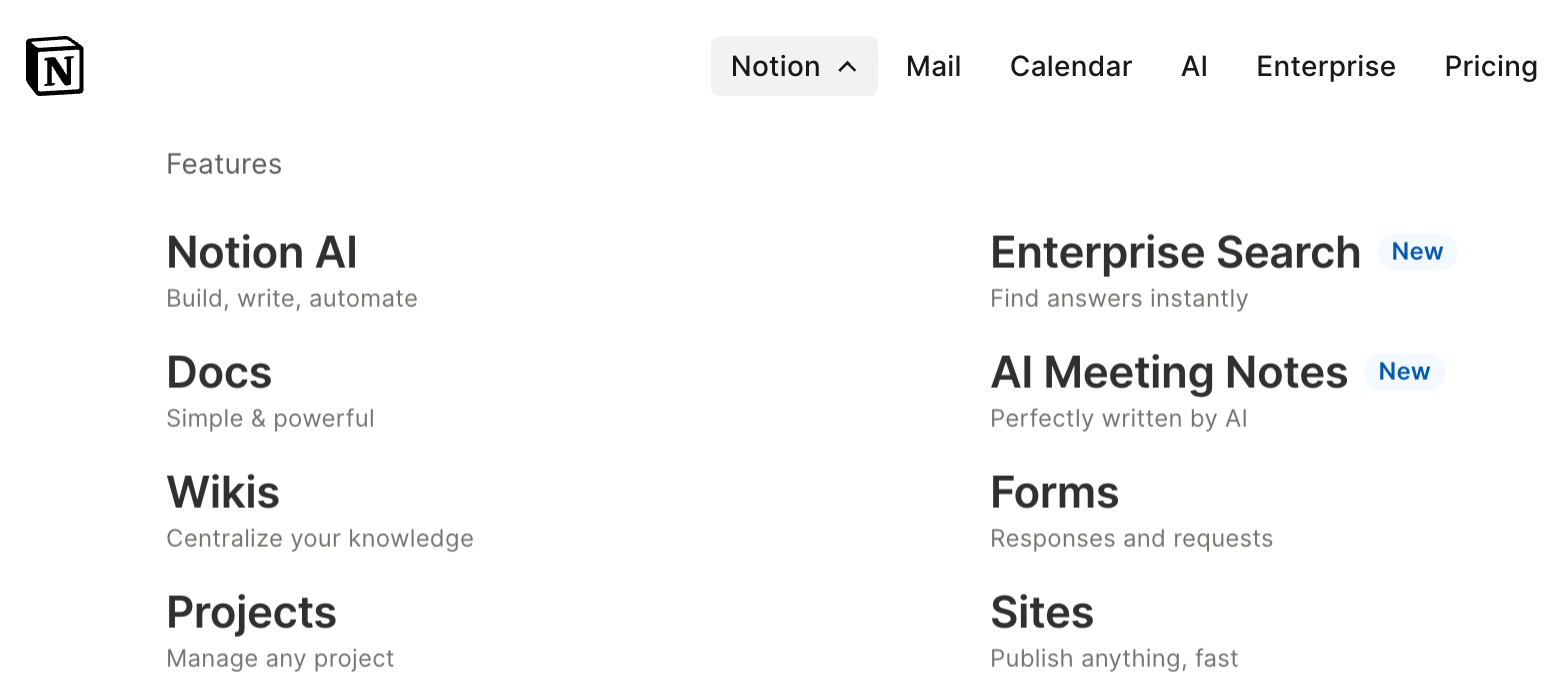The width and height of the screenshot is (1560, 698).
Task: Click the chevron beside Notion
Action: point(847,67)
